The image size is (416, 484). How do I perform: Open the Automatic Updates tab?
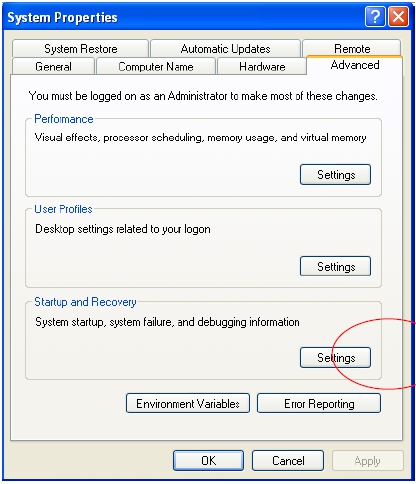coord(225,49)
